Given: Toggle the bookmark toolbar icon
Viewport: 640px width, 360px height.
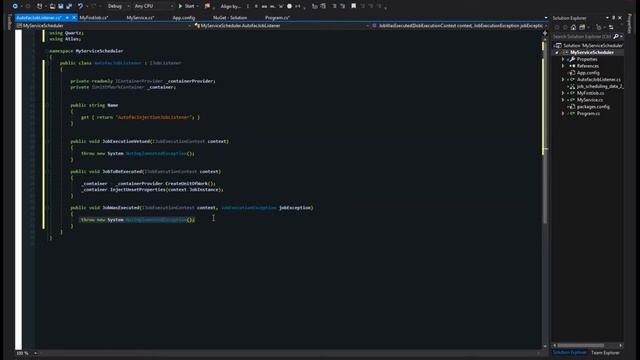Looking at the screenshot, I should click(x=353, y=6).
